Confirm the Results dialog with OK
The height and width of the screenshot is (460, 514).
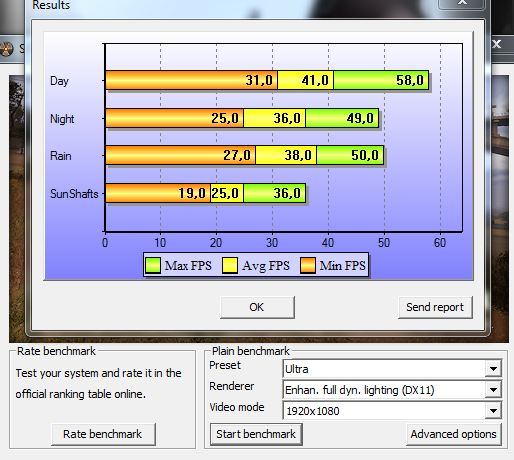[x=257, y=307]
